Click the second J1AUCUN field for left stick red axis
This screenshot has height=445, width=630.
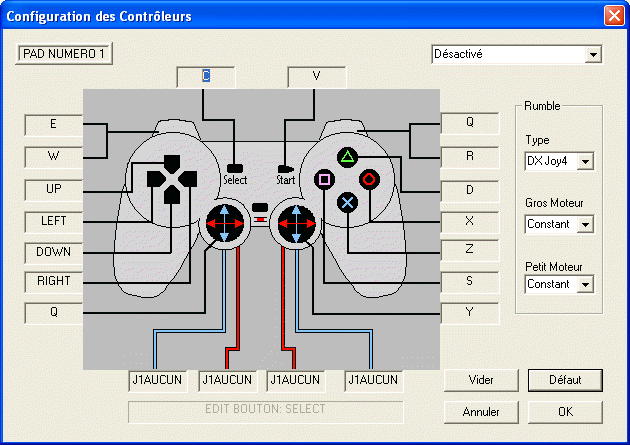point(227,380)
